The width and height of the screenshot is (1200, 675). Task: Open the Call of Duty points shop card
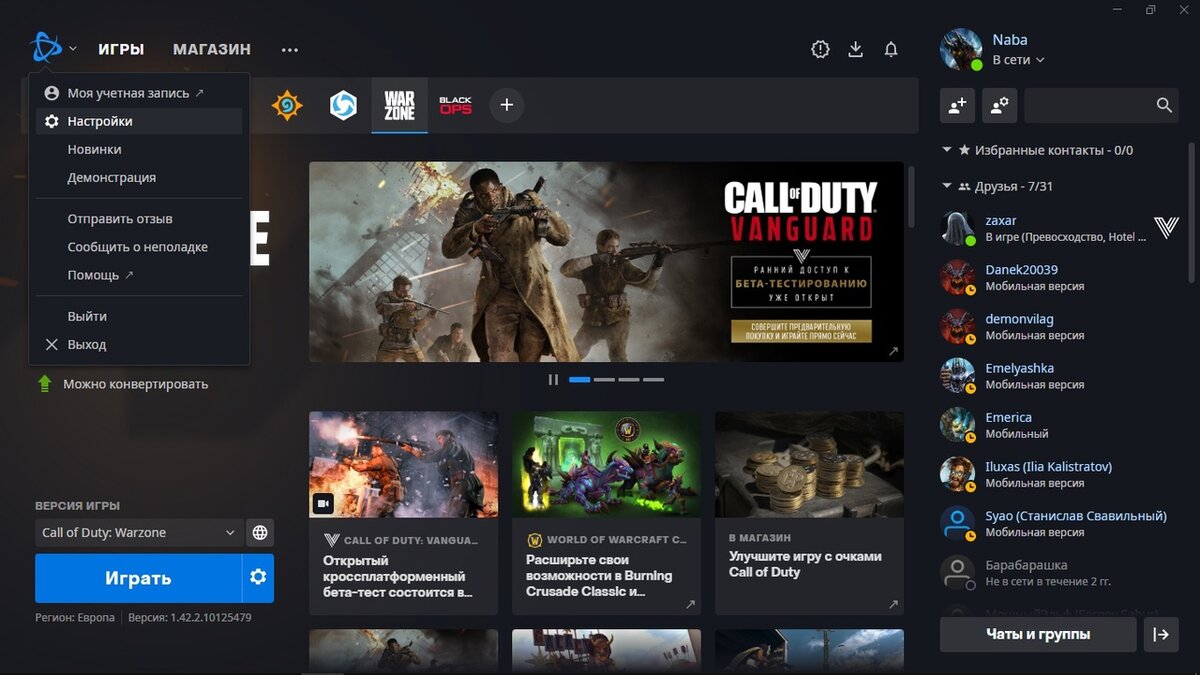point(810,513)
